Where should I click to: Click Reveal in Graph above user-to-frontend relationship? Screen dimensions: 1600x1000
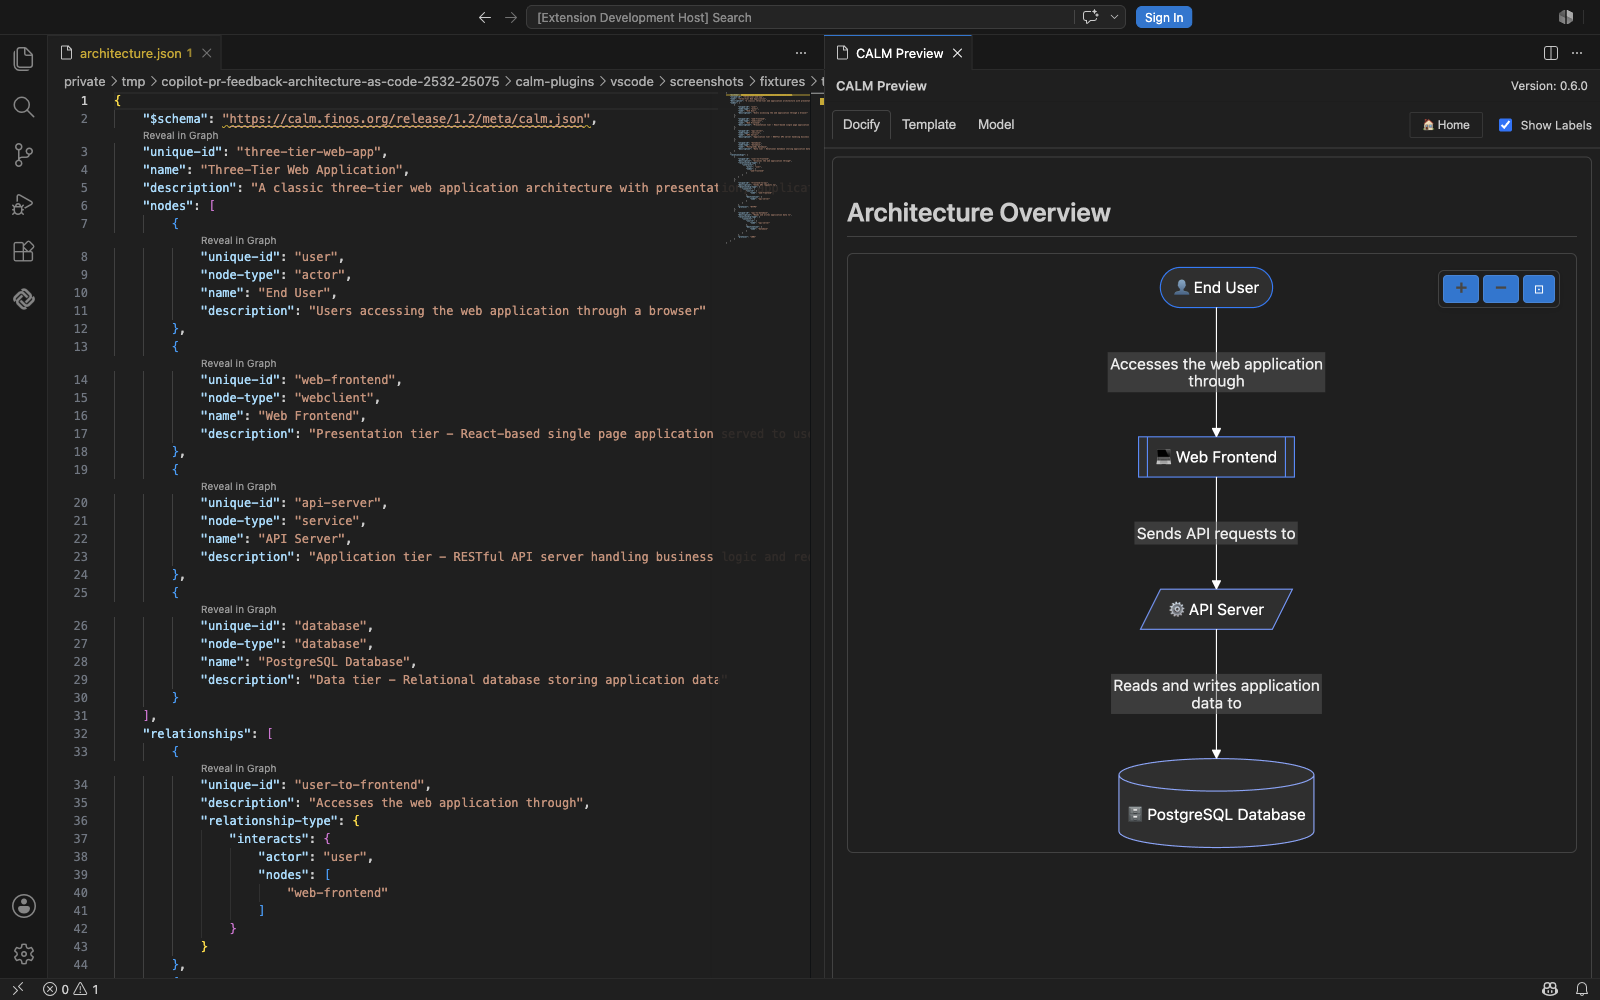(x=238, y=769)
